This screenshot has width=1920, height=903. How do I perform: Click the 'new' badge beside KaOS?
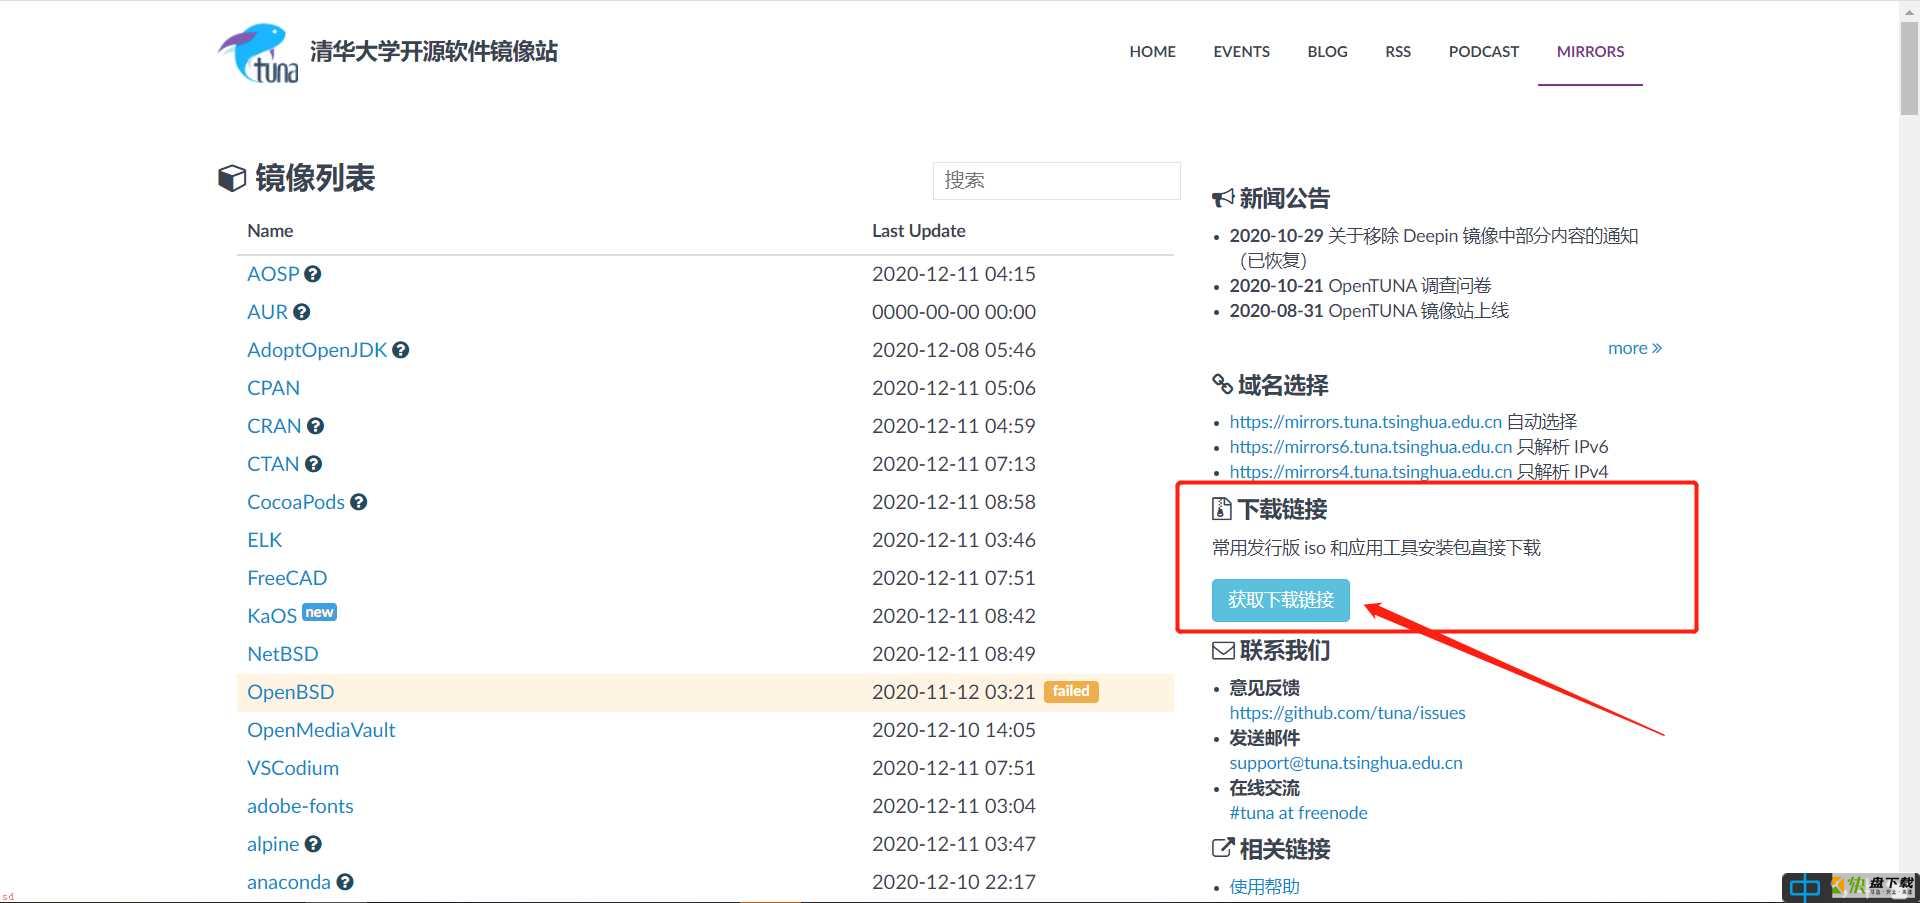[x=320, y=612]
